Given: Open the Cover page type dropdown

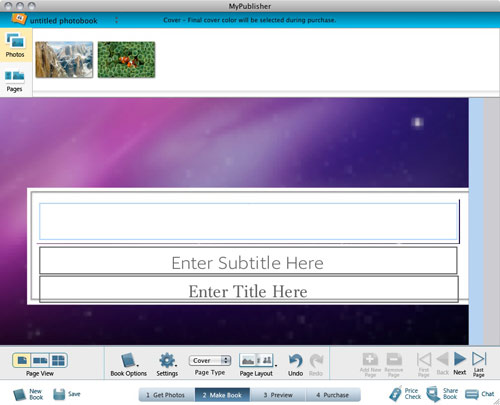Looking at the screenshot, I should (210, 360).
